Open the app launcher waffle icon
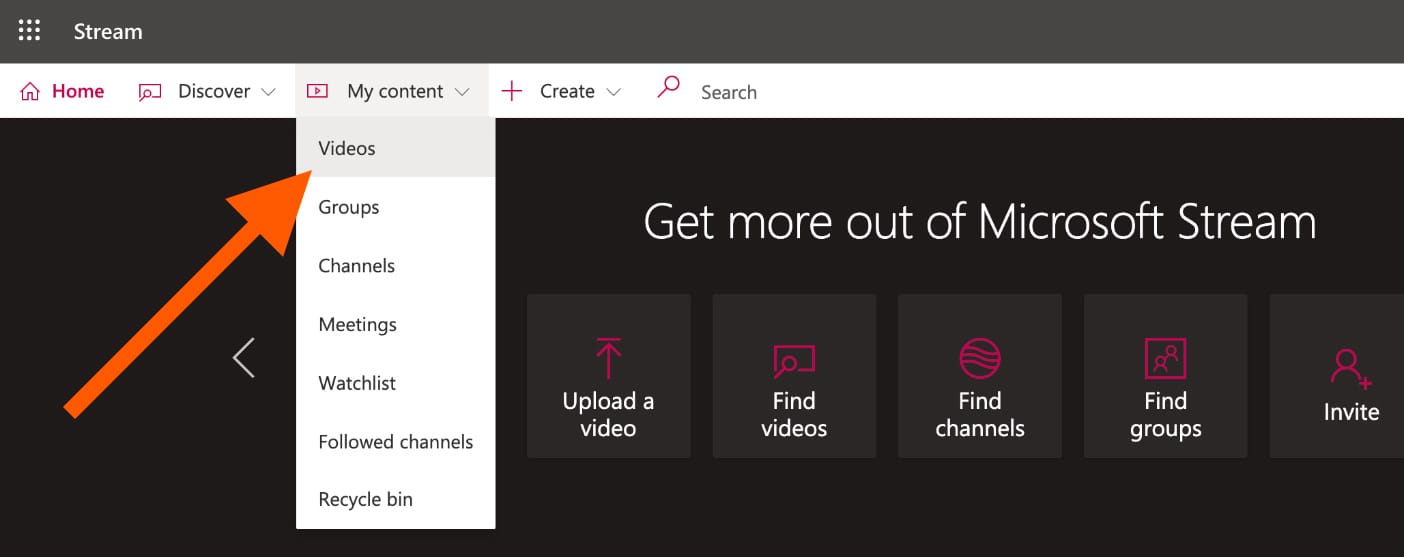 pyautogui.click(x=30, y=31)
